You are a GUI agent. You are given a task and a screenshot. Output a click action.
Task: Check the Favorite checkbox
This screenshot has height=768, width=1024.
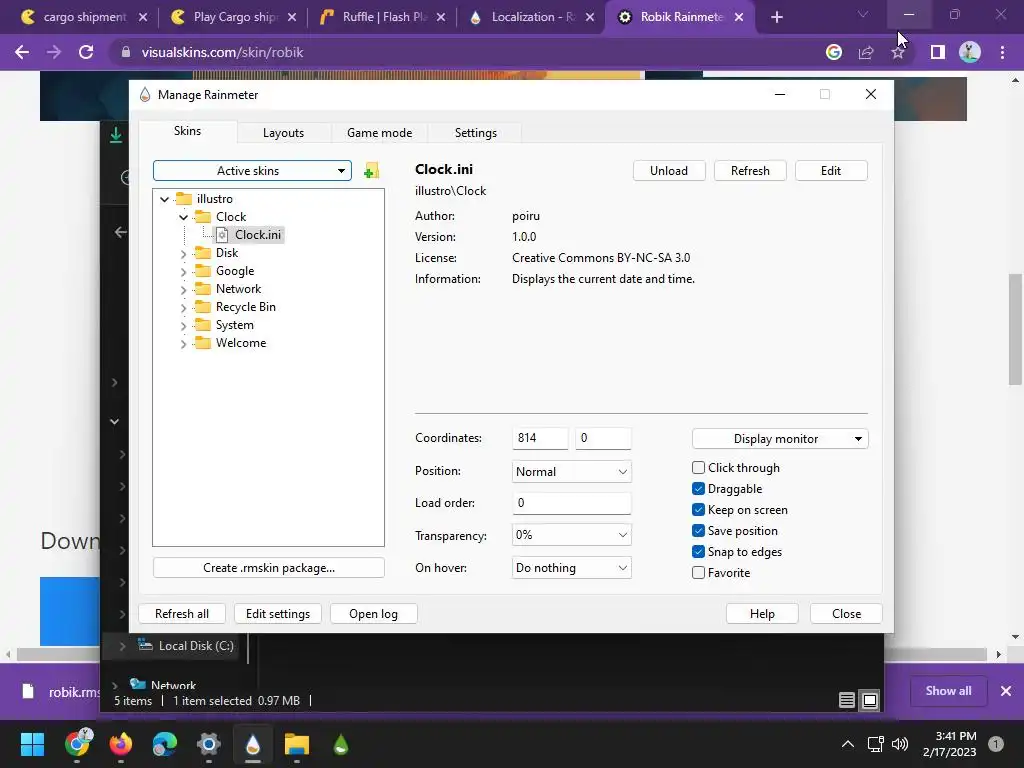pos(698,573)
